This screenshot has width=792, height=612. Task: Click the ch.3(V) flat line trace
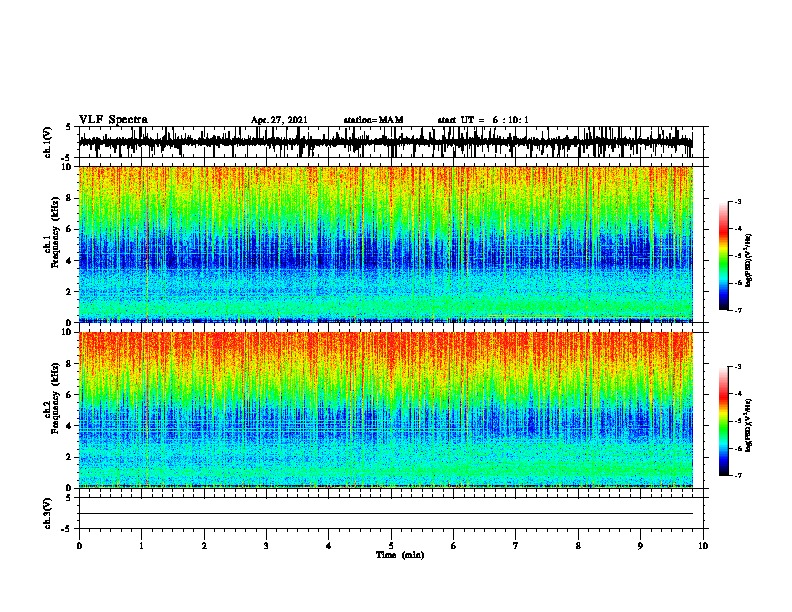coord(386,514)
